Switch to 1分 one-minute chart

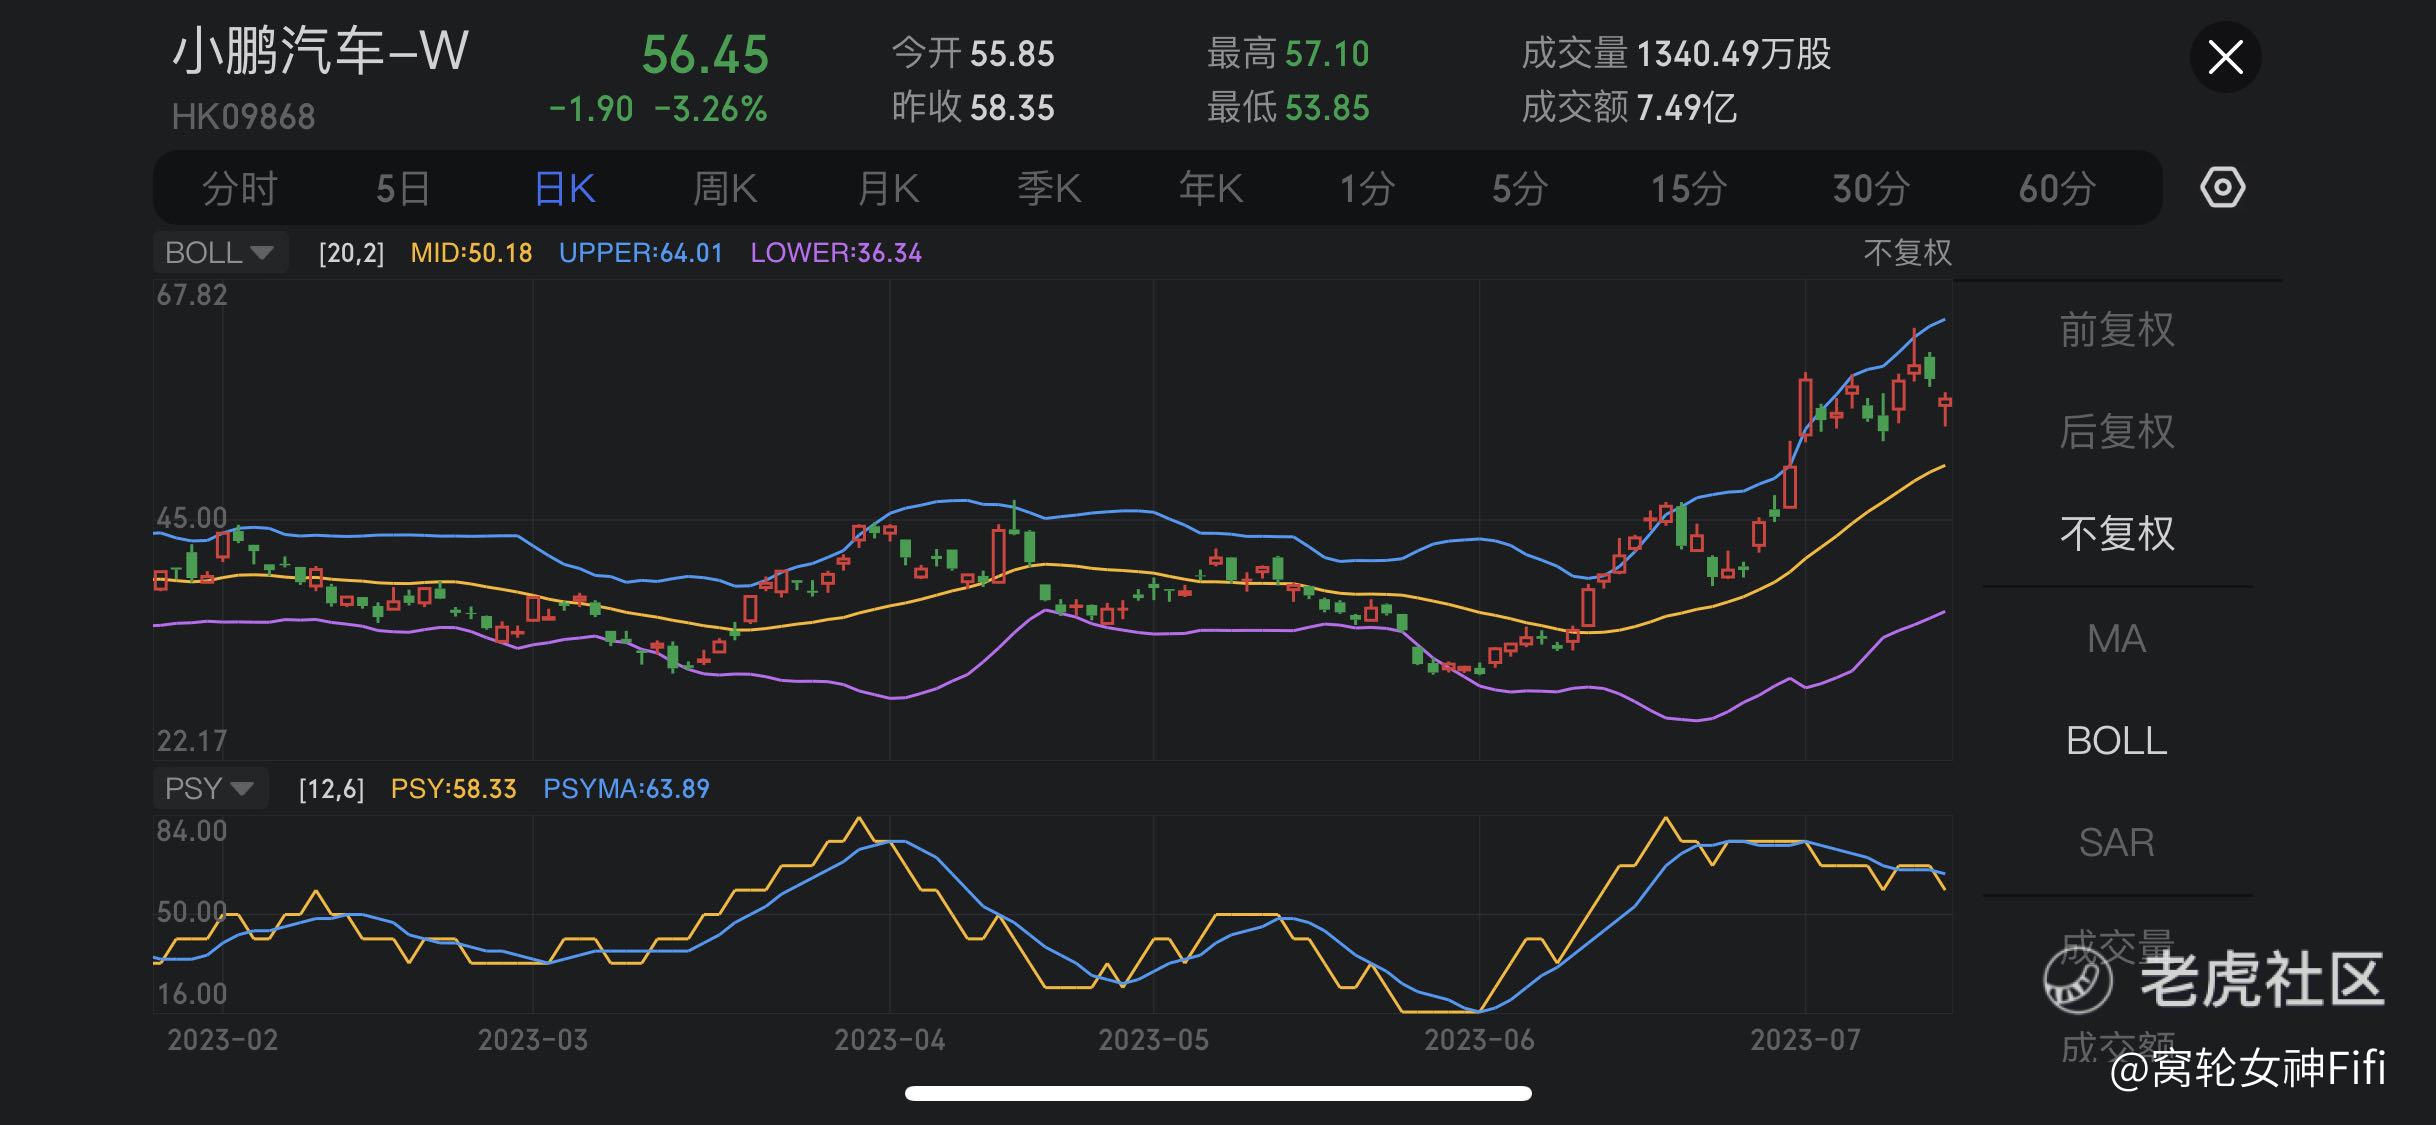coord(1367,188)
